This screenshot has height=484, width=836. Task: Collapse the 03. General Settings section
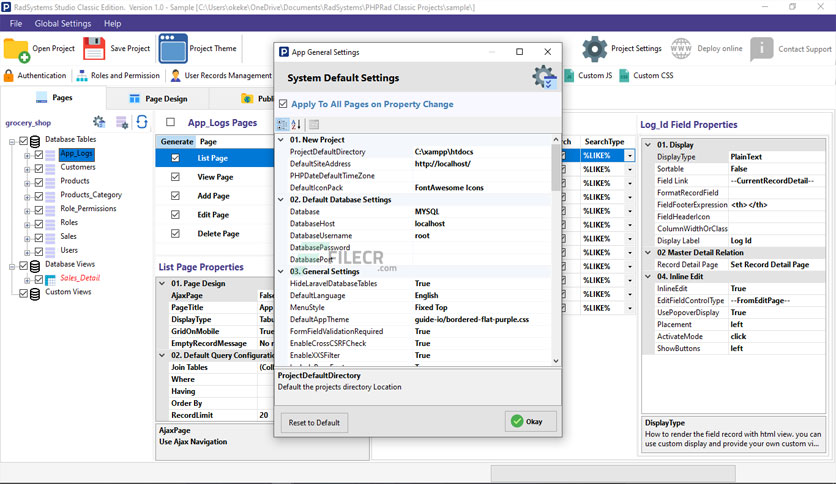[281, 271]
